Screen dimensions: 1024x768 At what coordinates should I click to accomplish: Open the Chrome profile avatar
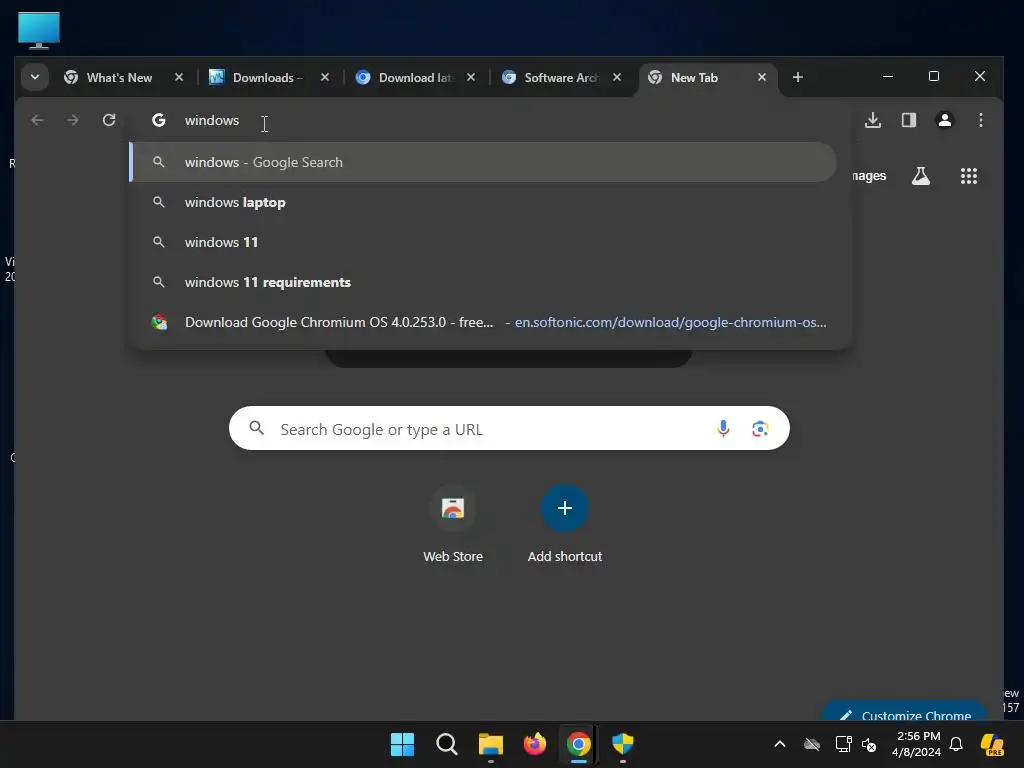click(944, 120)
